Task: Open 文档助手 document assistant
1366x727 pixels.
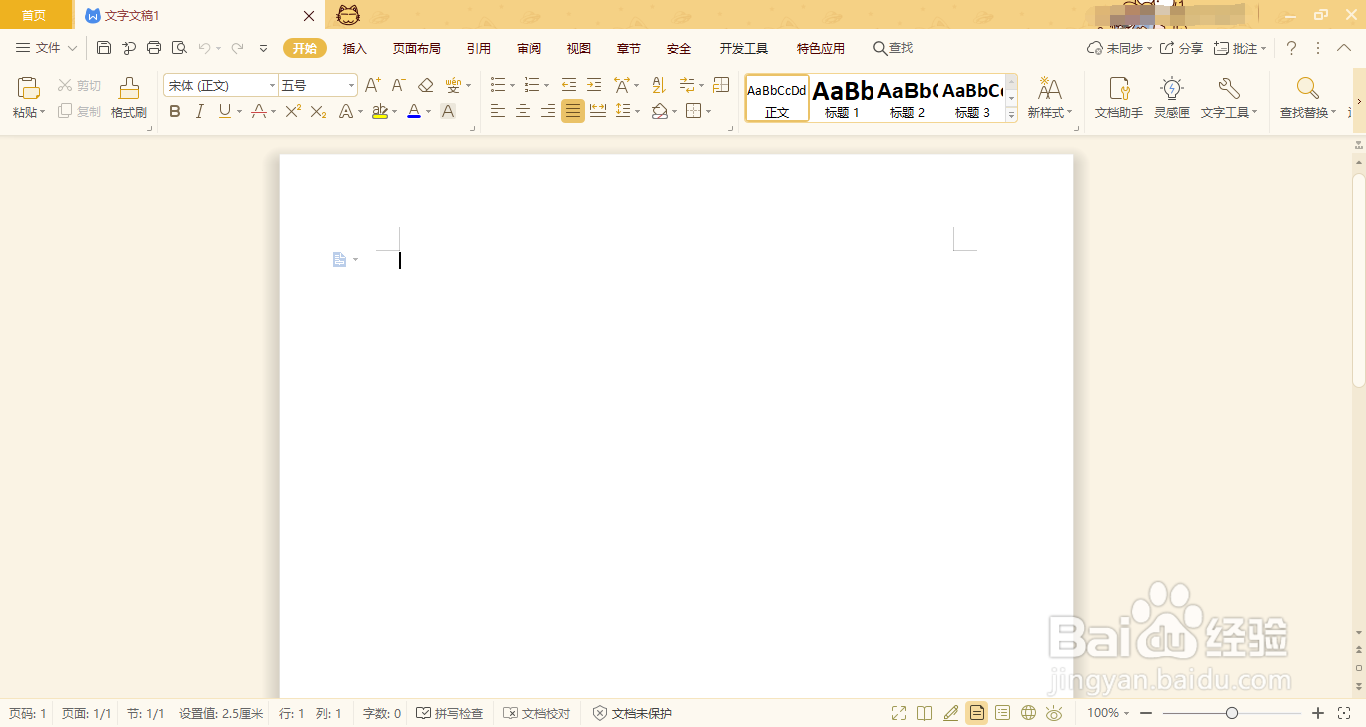Action: pyautogui.click(x=1119, y=99)
